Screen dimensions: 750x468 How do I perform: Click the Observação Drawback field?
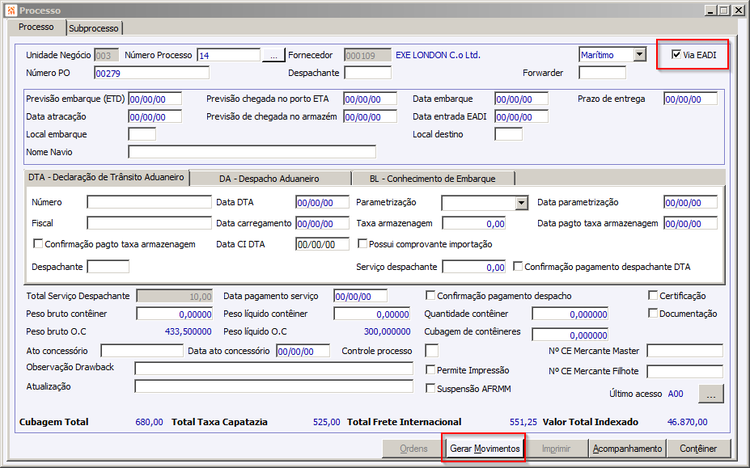click(x=274, y=368)
